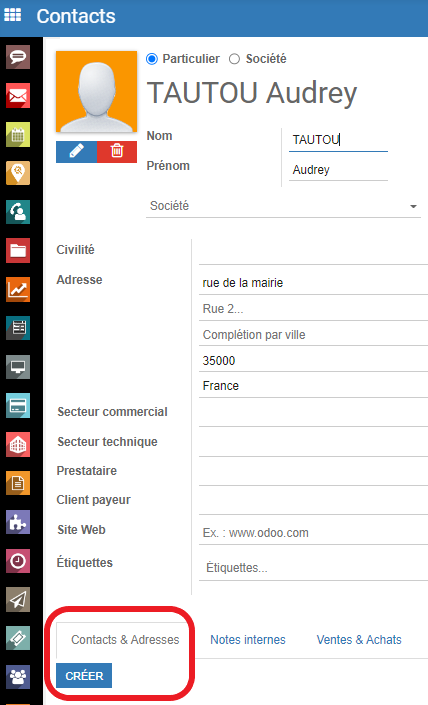Open the red folder documents app
The image size is (428, 705).
(18, 250)
